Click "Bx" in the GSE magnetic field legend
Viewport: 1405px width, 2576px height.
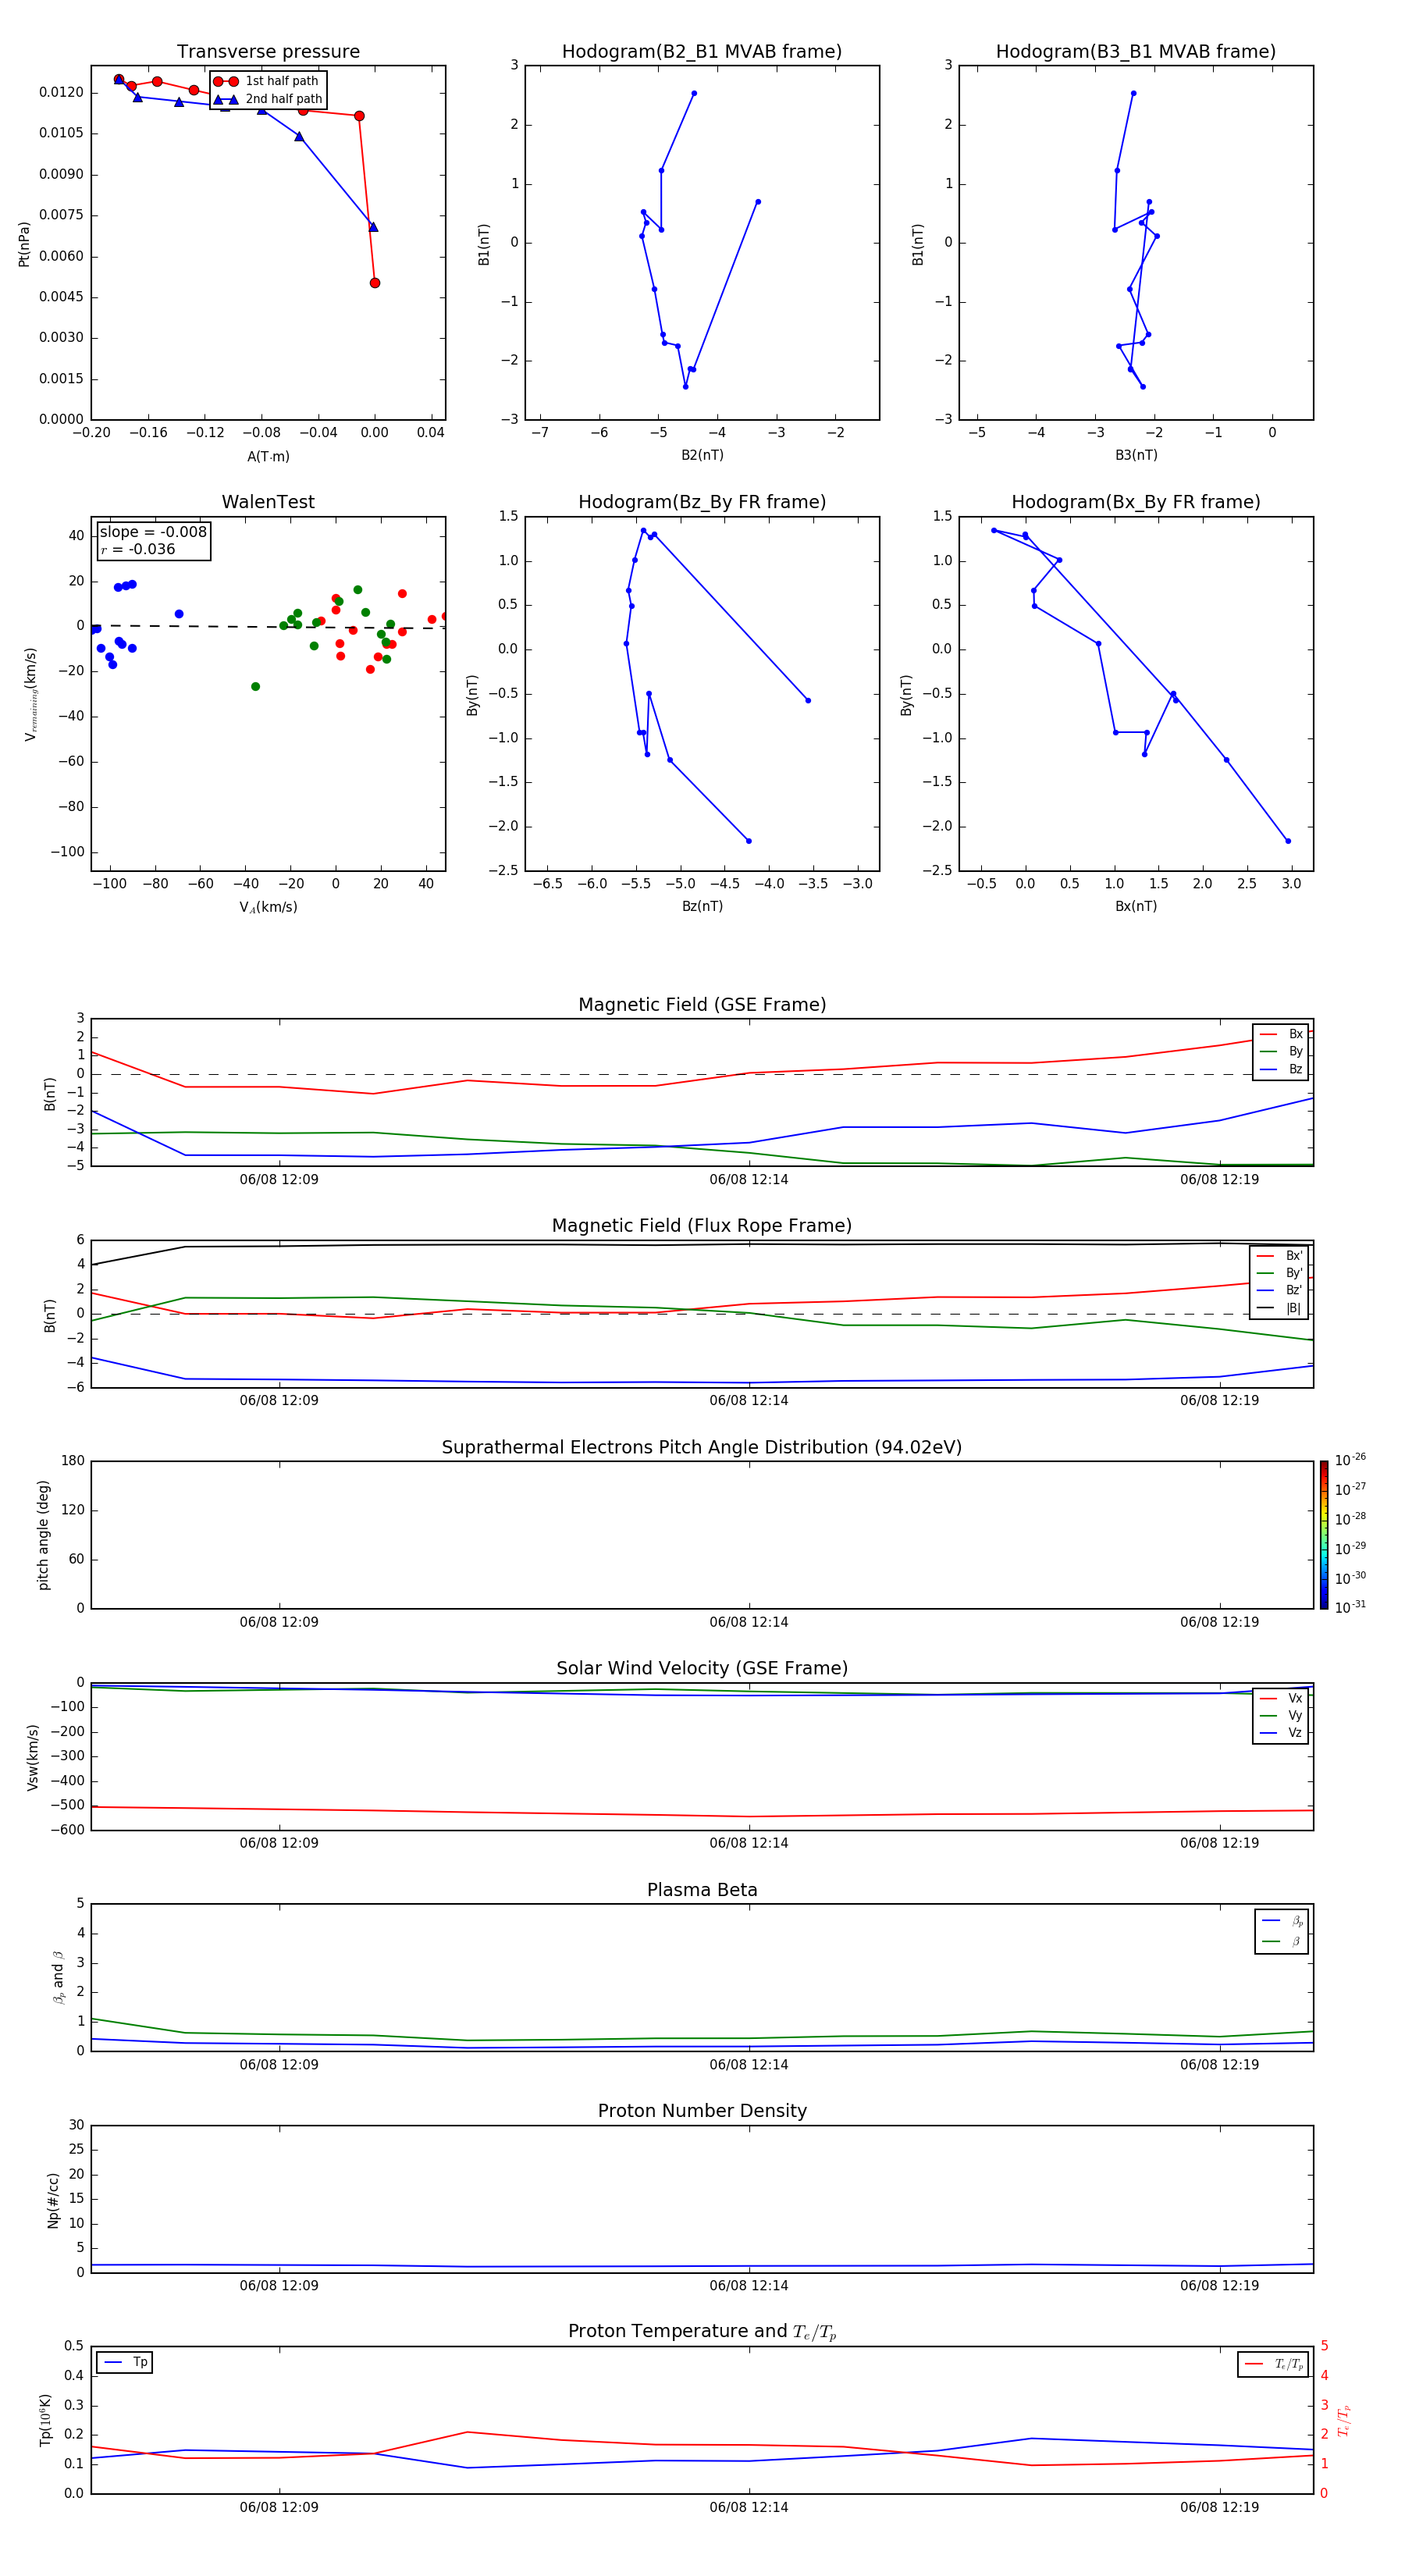pos(1282,1034)
